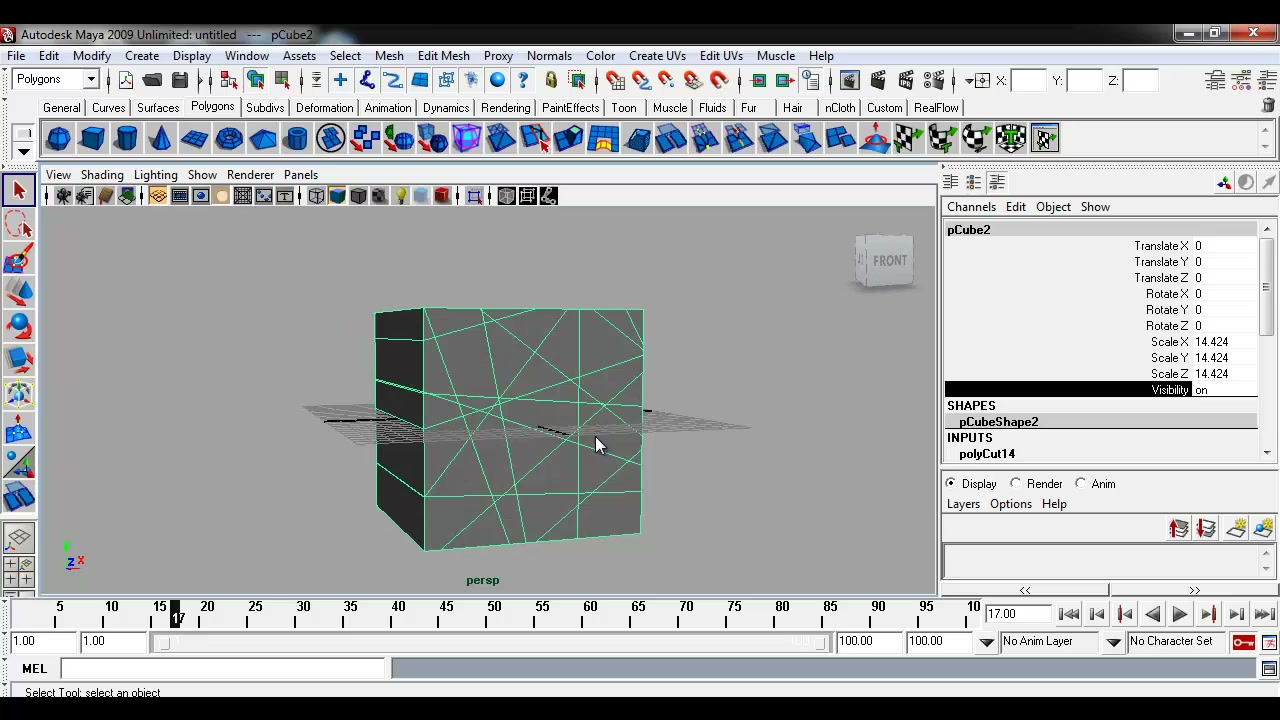
Task: Choose the Lasso Select tool
Action: point(18,225)
